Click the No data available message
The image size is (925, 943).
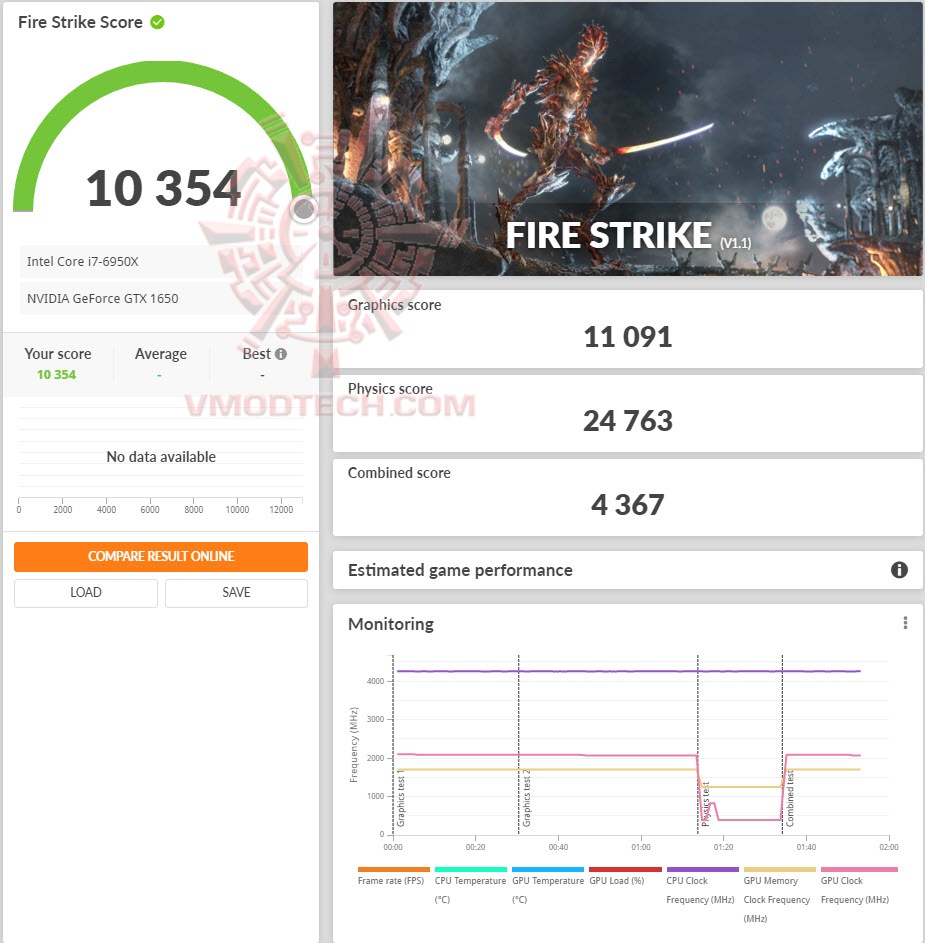coord(161,457)
